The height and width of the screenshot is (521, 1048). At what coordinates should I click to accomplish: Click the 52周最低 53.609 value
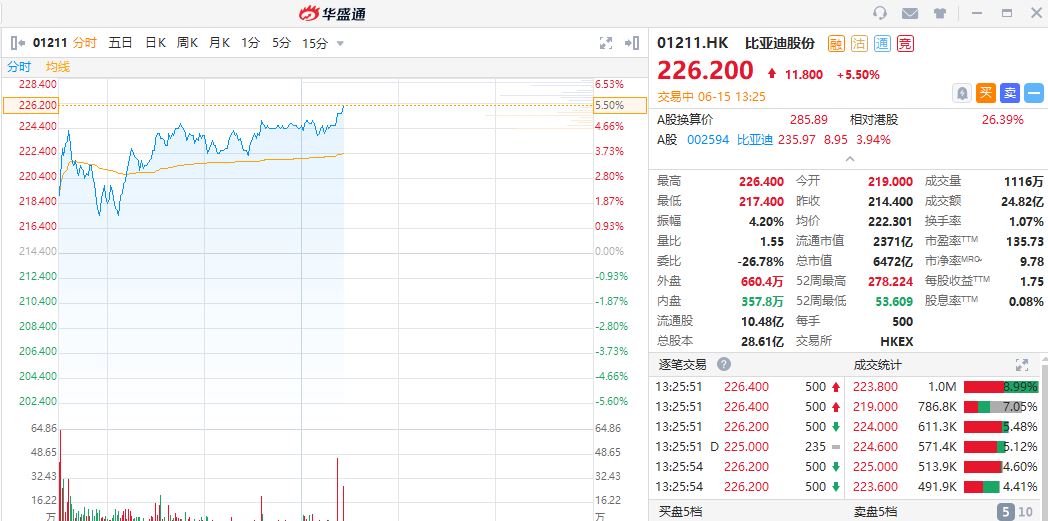point(895,301)
